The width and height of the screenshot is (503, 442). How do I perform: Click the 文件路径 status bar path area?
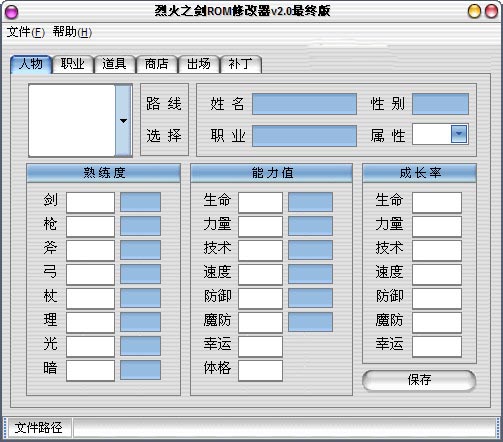[x=284, y=428]
